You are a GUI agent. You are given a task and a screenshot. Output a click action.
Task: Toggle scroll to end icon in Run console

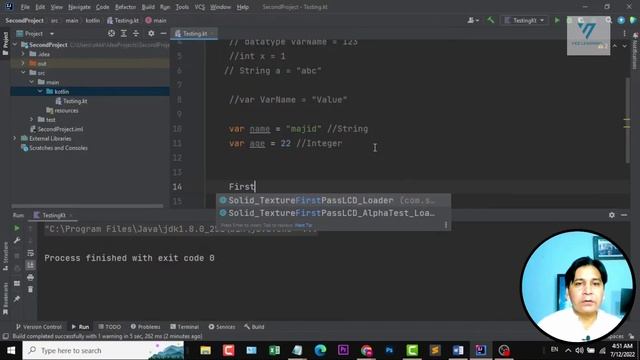point(31,265)
